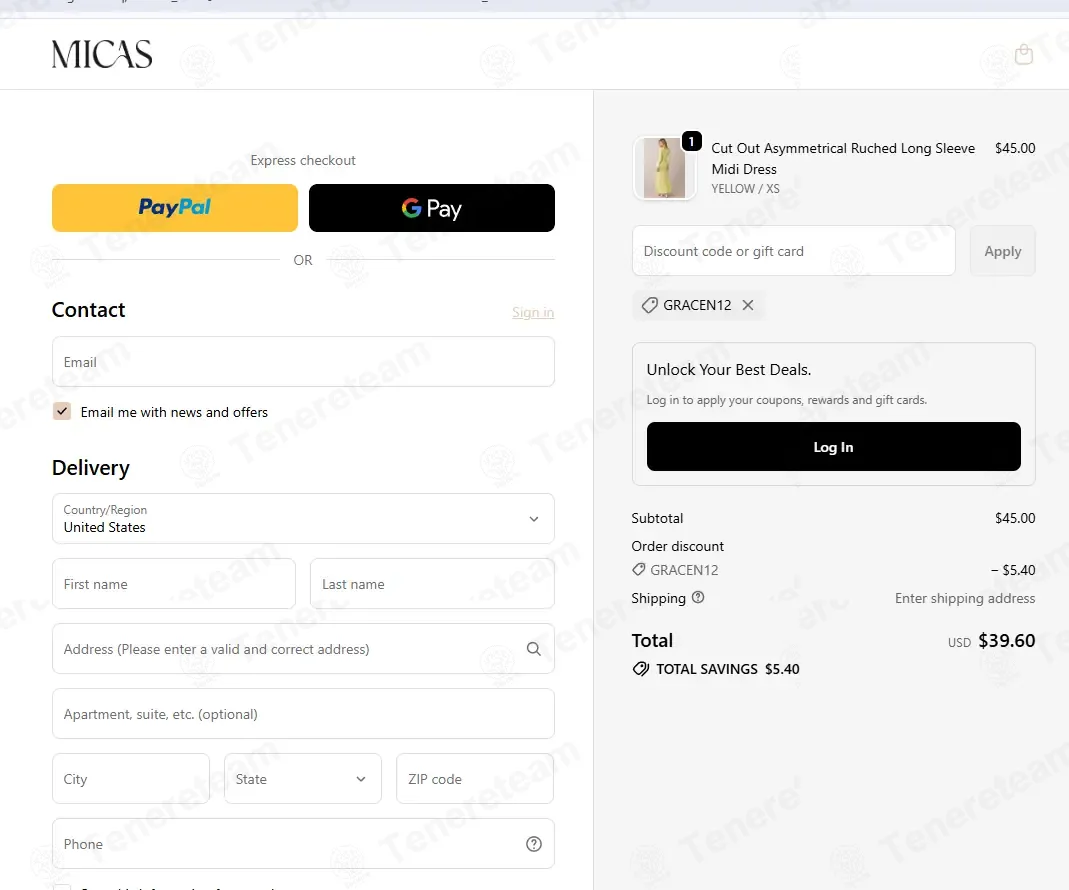Follow the Sign in link
This screenshot has width=1069, height=890.
[533, 312]
